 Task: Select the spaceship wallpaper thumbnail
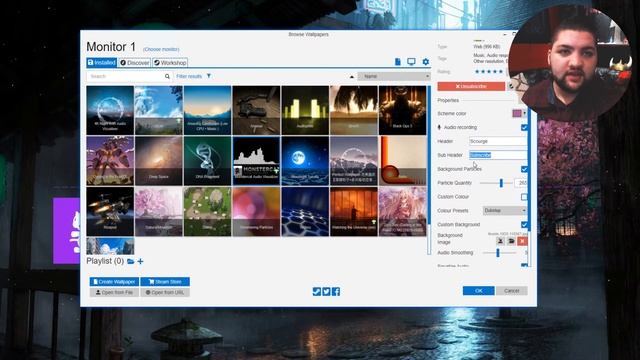click(110, 211)
